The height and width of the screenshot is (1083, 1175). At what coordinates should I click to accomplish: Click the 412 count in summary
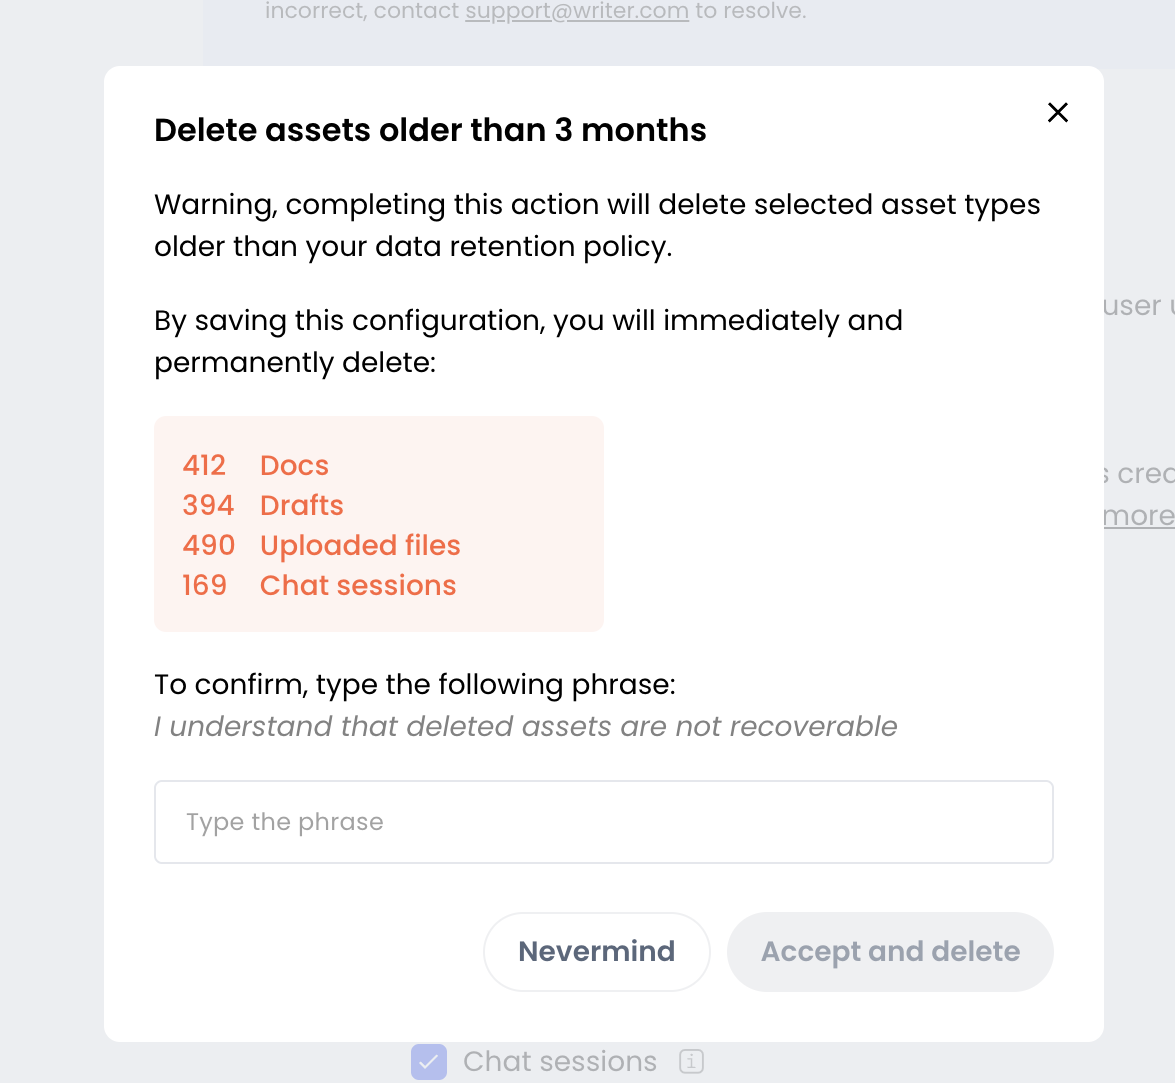(x=204, y=466)
